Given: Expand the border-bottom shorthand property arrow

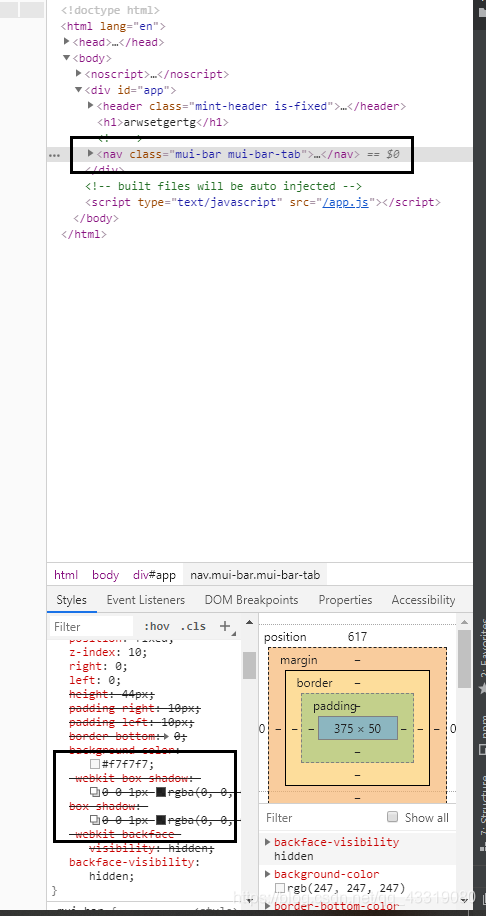Looking at the screenshot, I should (x=167, y=736).
